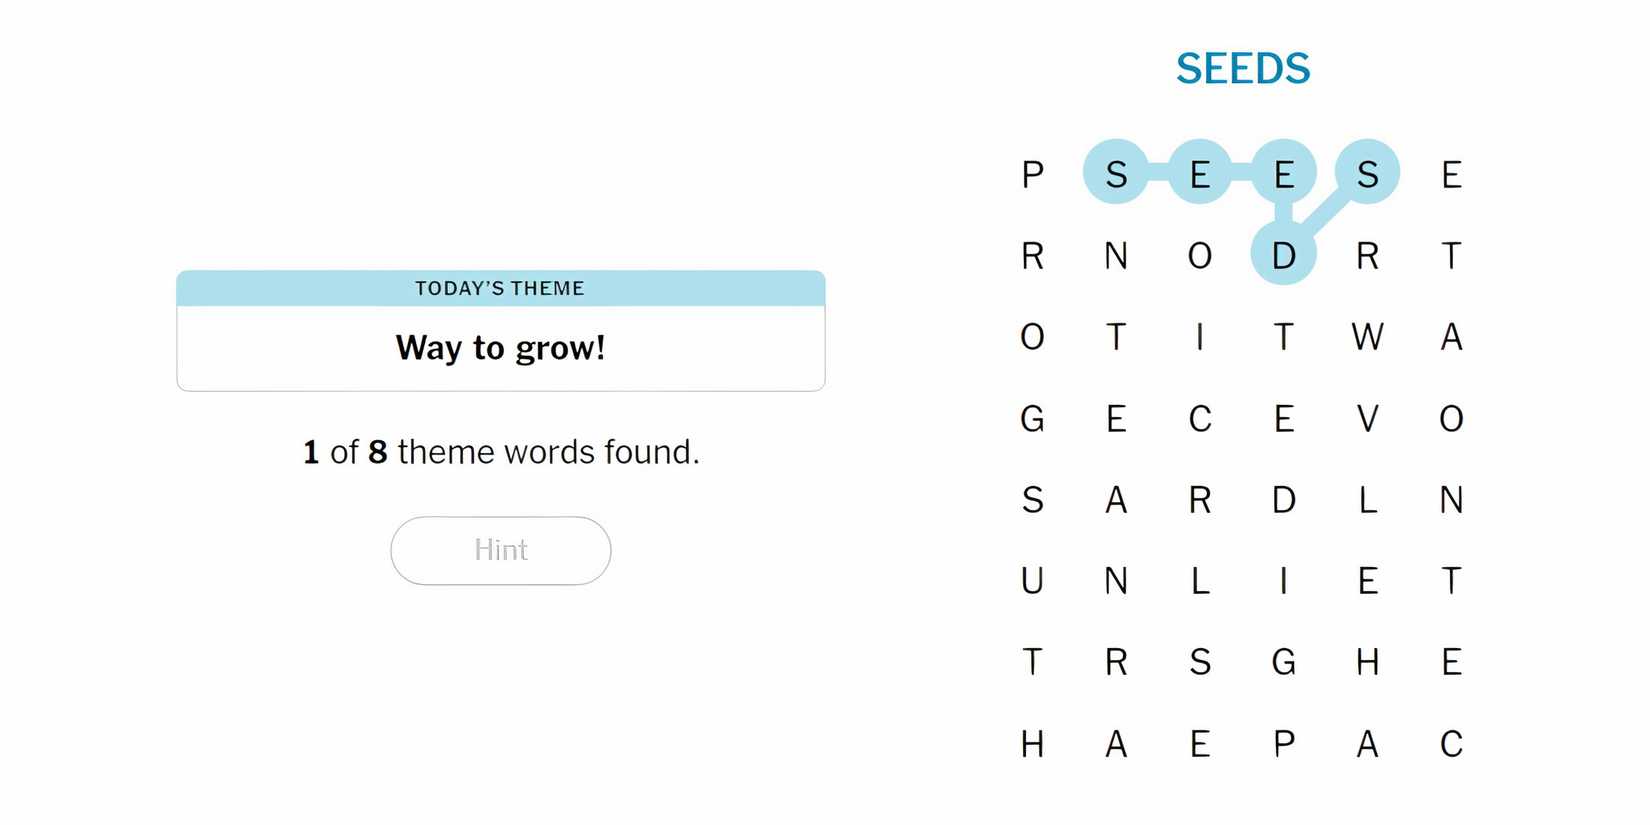Image resolution: width=1650 pixels, height=825 pixels.
Task: Select the letter W in the grid
Action: [x=1367, y=337]
